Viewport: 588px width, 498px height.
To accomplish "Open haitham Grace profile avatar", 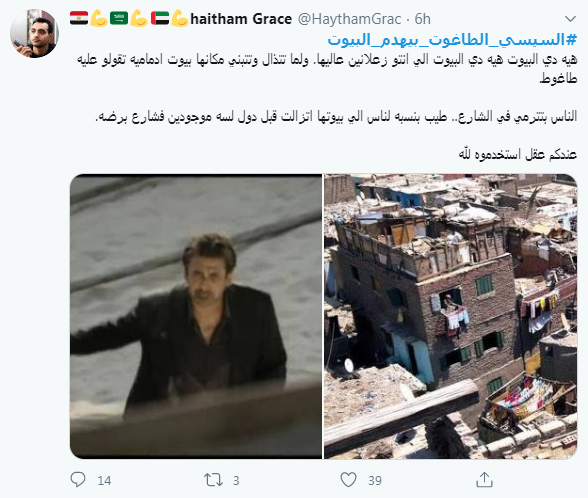I will tap(34, 33).
